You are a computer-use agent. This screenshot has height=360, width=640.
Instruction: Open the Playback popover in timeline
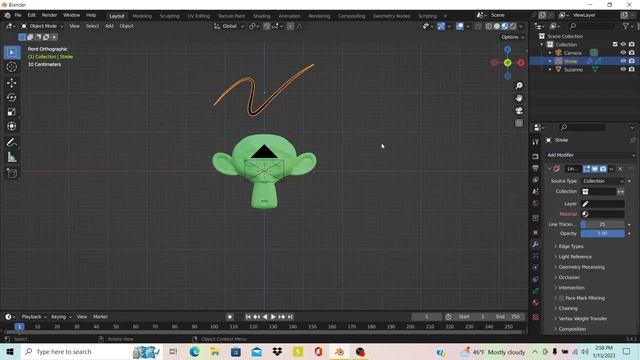[x=34, y=317]
